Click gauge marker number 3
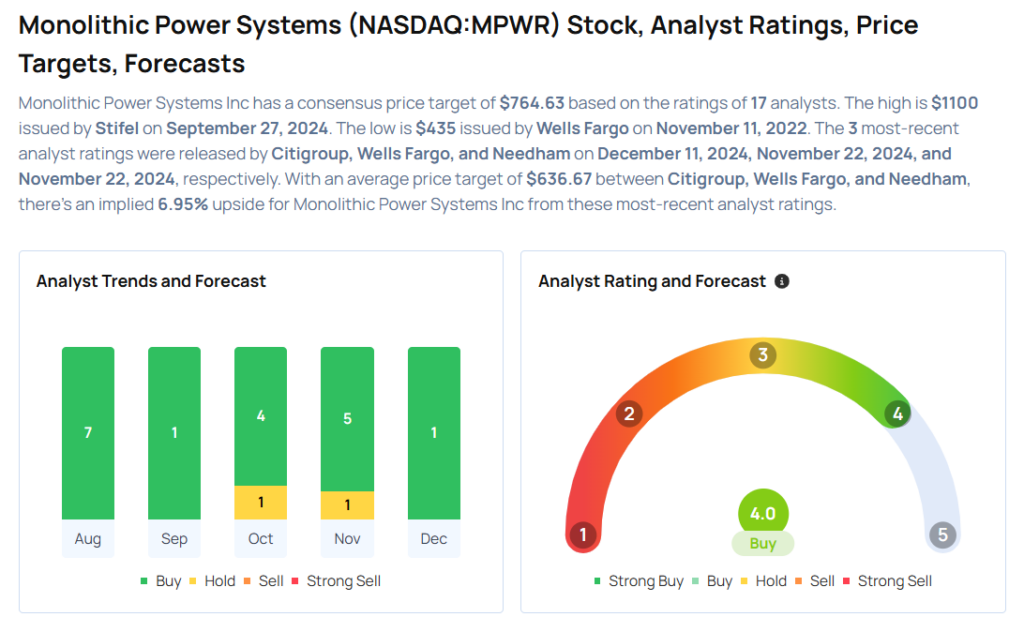 763,355
